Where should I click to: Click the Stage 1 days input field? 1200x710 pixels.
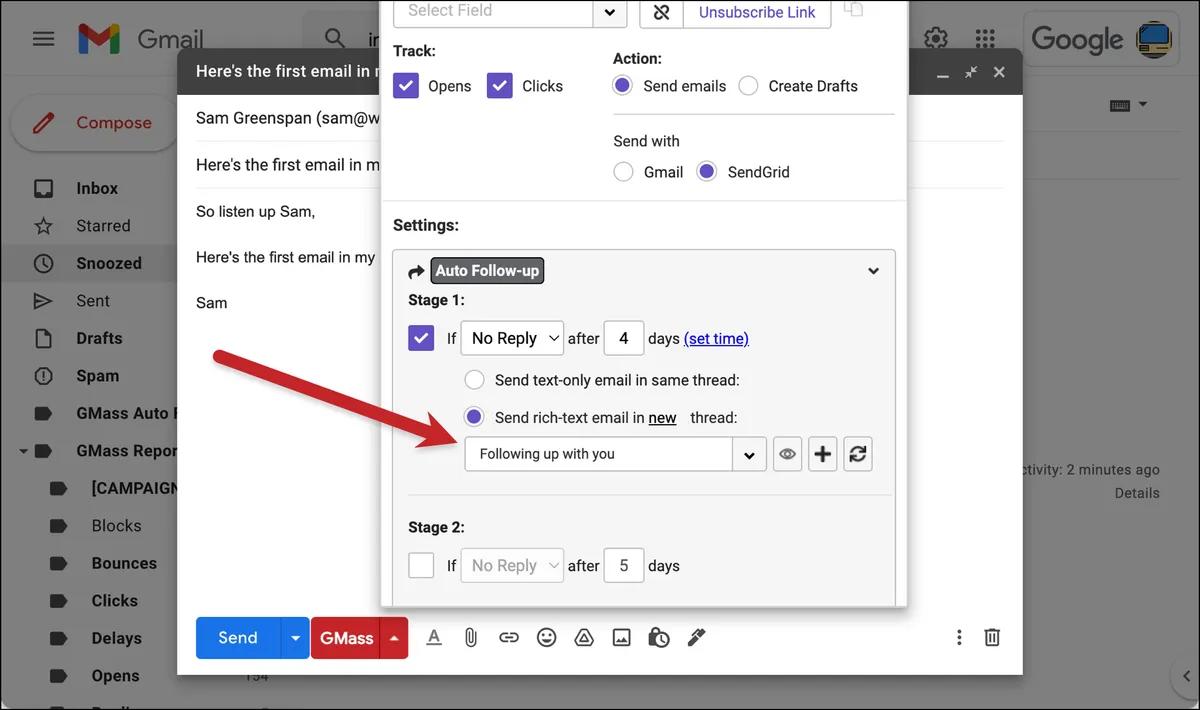pos(624,338)
